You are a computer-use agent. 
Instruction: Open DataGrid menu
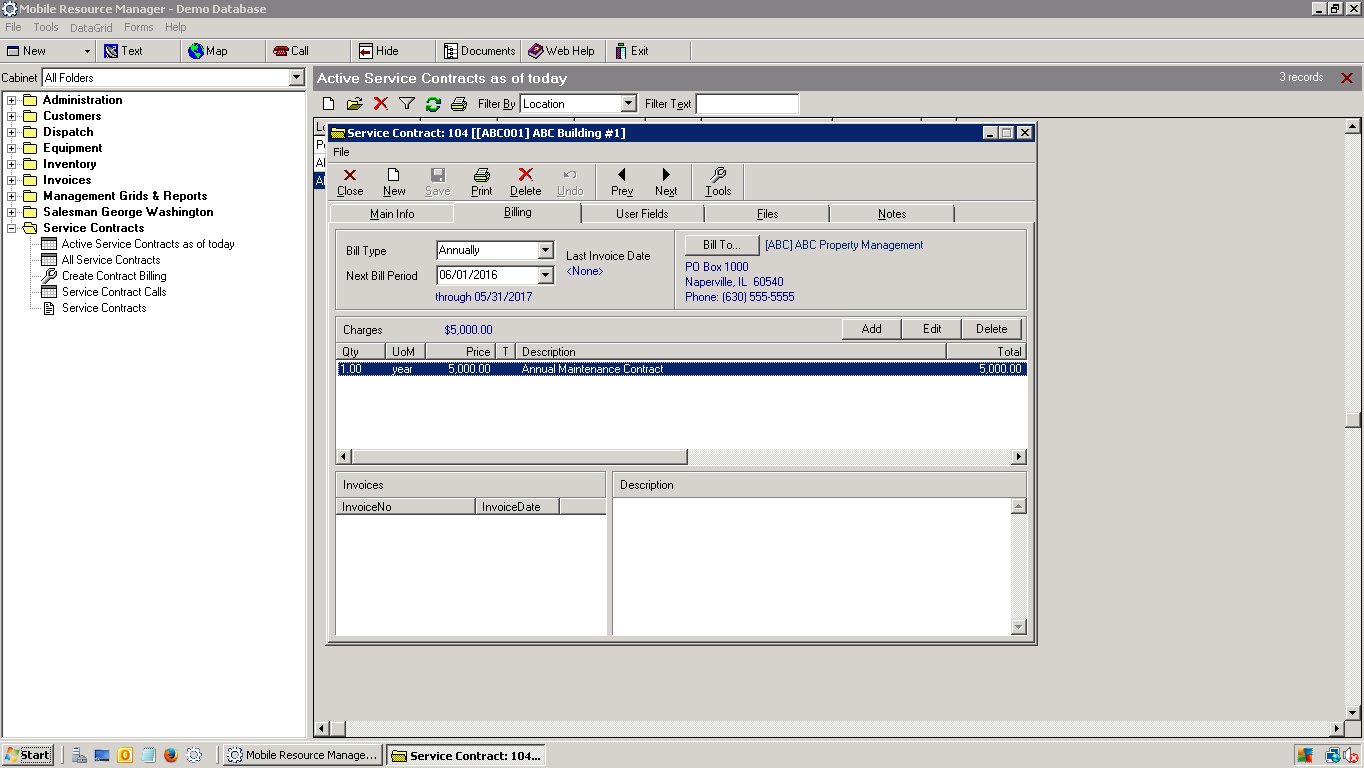pyautogui.click(x=91, y=27)
